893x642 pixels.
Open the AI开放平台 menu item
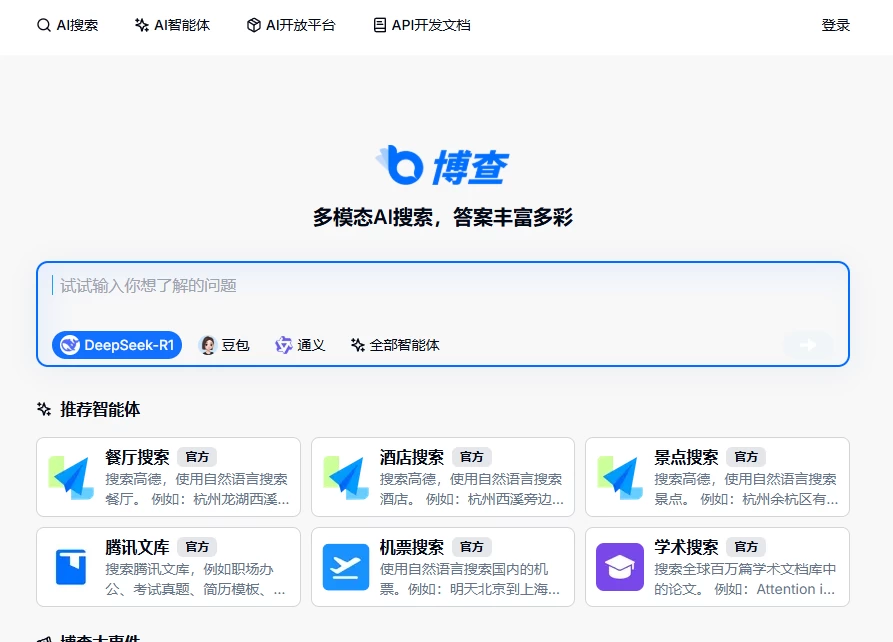click(290, 25)
